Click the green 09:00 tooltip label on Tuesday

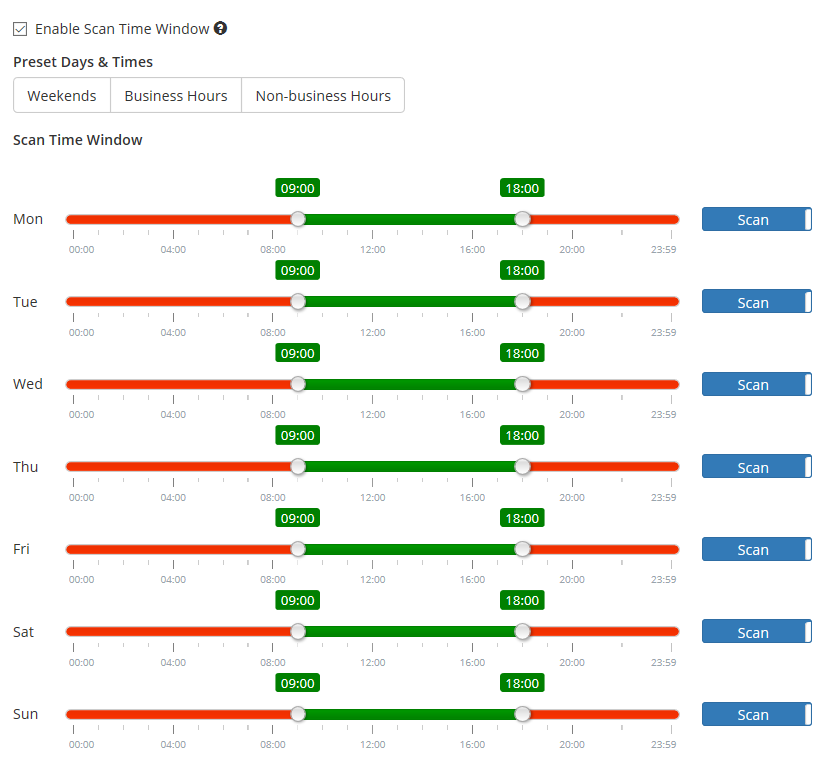[298, 271]
